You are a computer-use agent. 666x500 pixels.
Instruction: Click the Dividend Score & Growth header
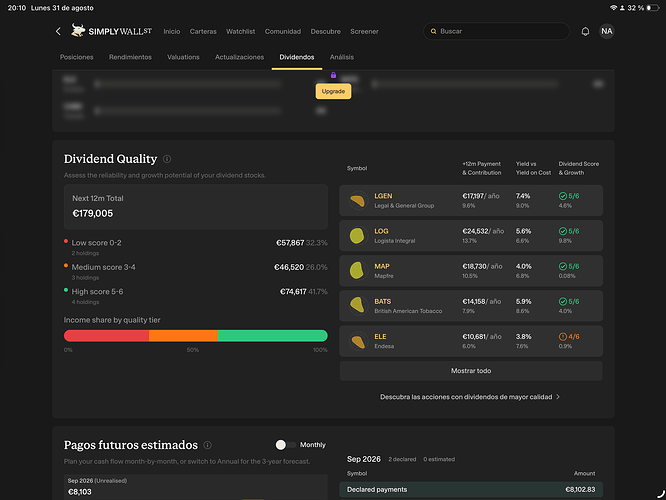point(579,168)
